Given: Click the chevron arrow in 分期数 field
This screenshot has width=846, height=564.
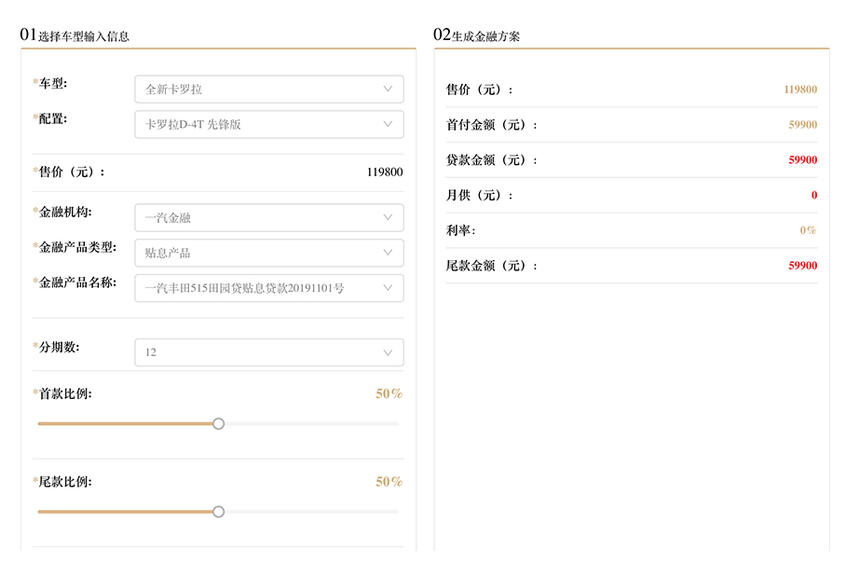Looking at the screenshot, I should click(388, 352).
